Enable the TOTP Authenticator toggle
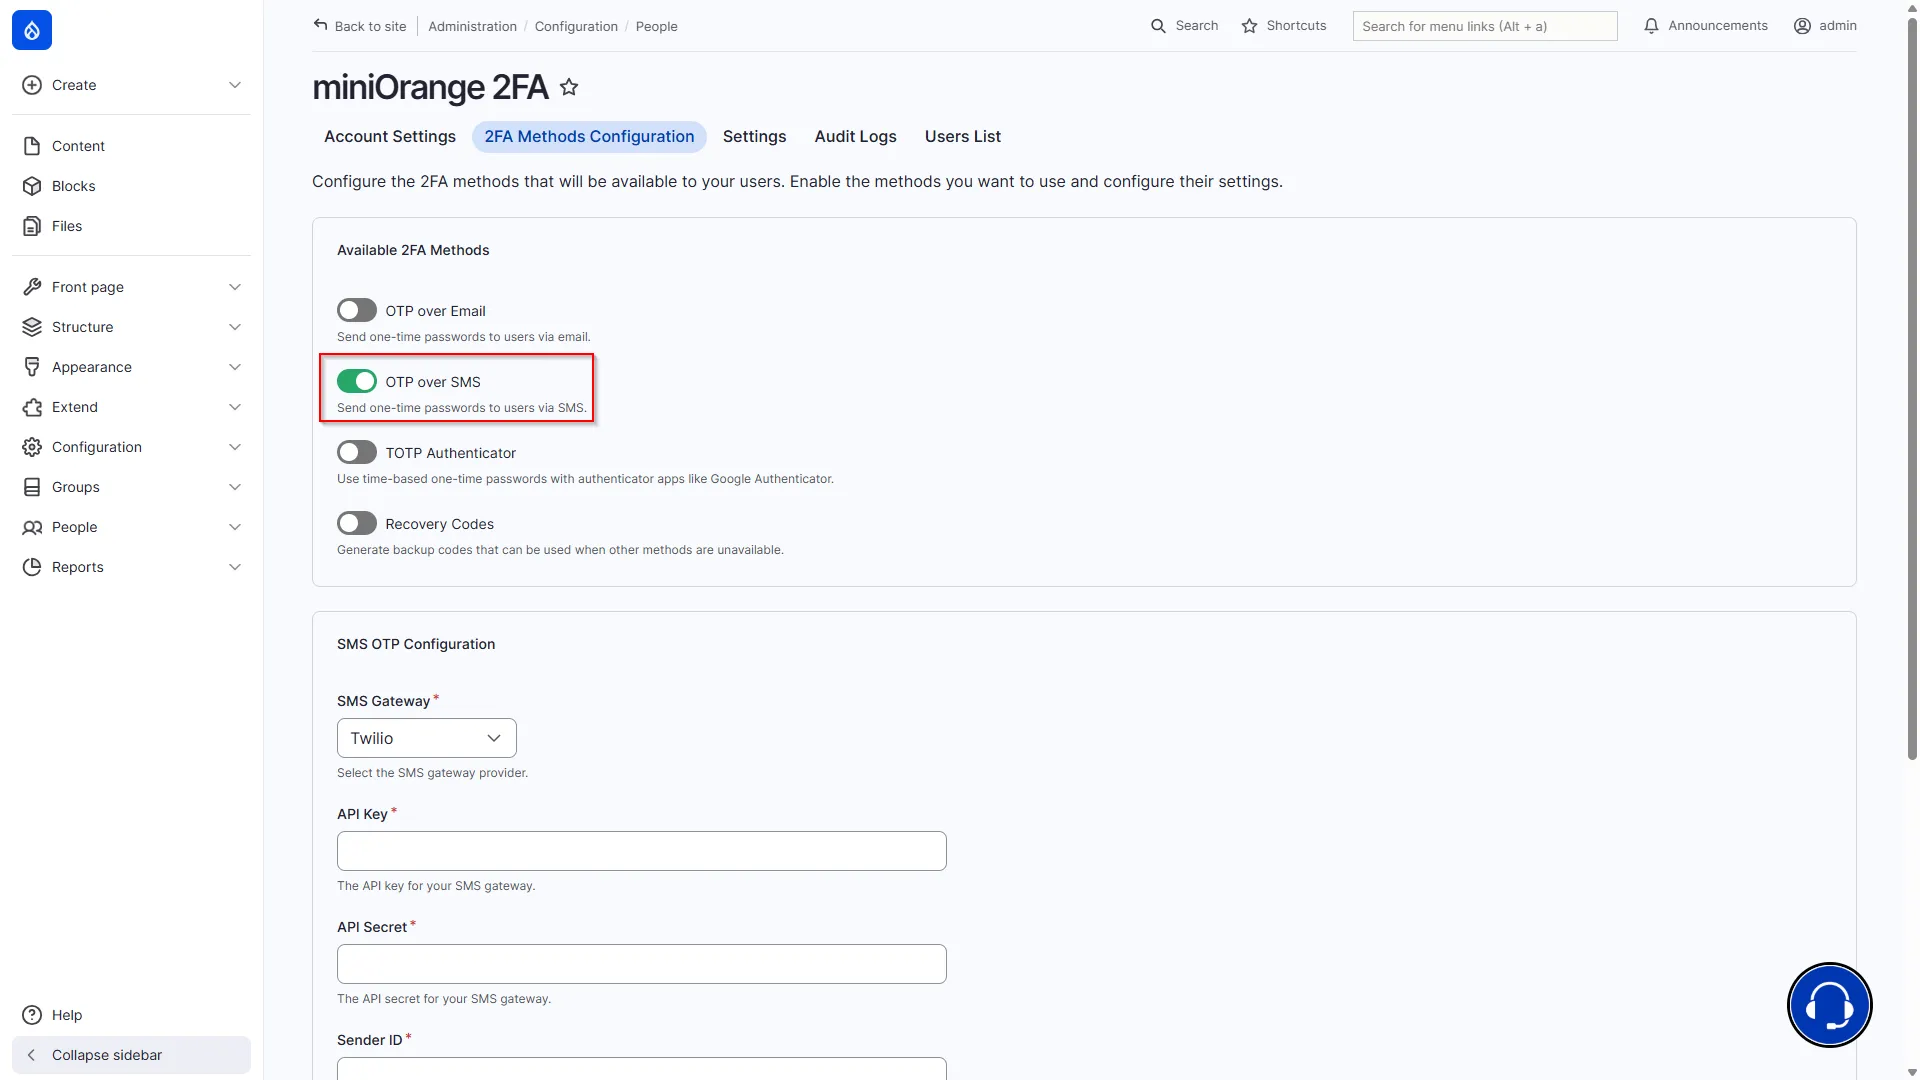1920x1080 pixels. coord(357,453)
